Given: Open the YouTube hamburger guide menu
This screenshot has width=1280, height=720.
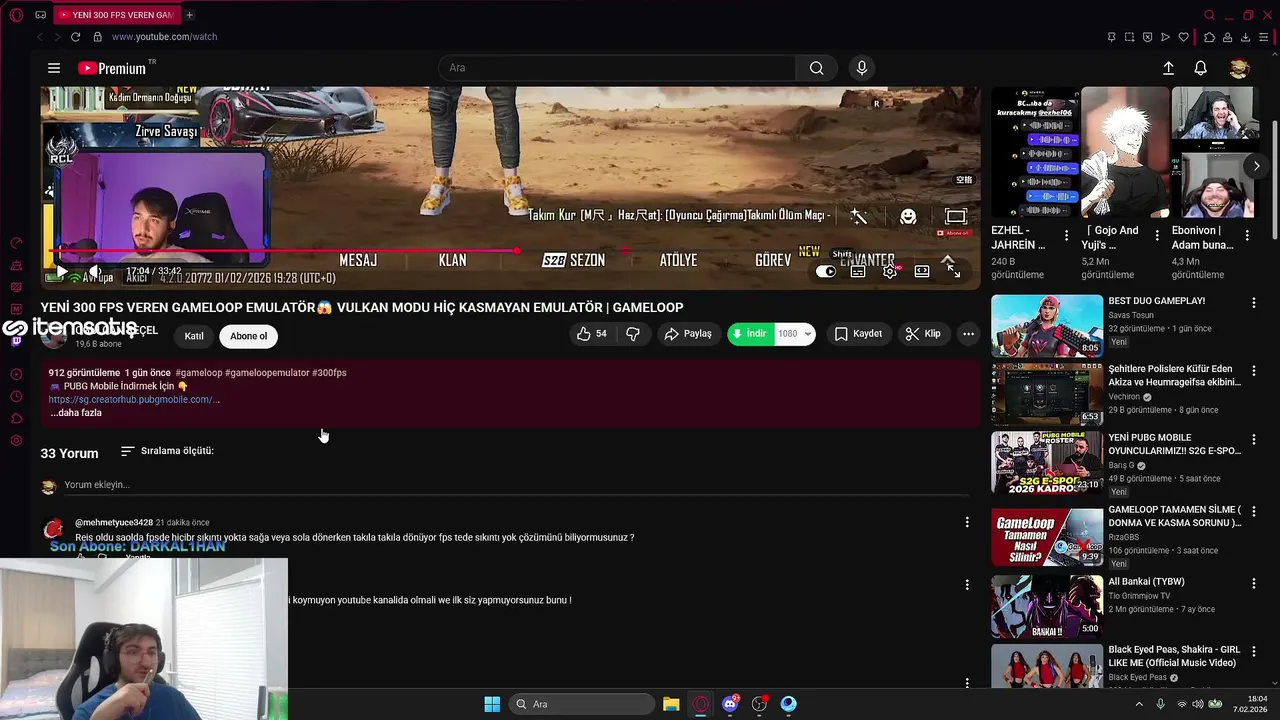Looking at the screenshot, I should (54, 68).
